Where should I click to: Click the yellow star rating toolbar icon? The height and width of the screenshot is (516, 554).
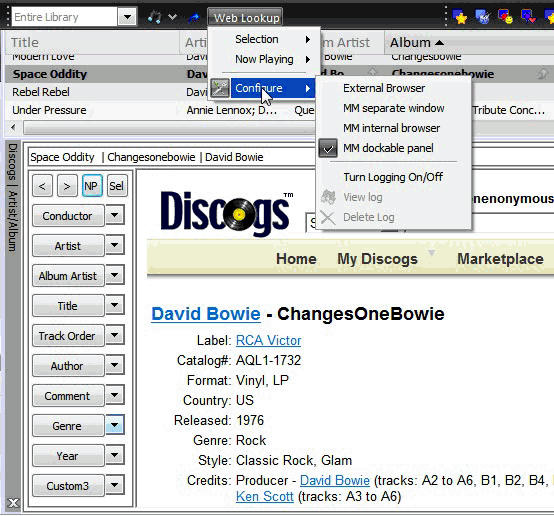pos(460,17)
